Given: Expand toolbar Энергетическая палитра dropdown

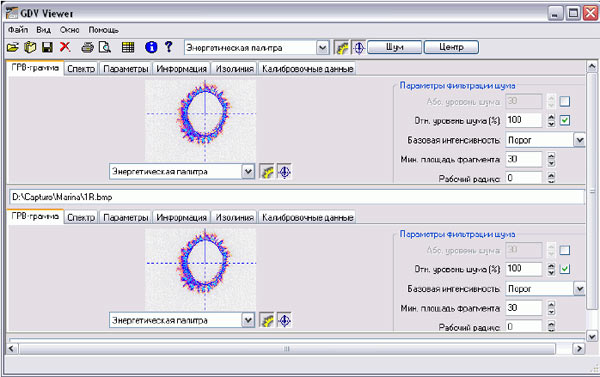Looking at the screenshot, I should tap(323, 48).
